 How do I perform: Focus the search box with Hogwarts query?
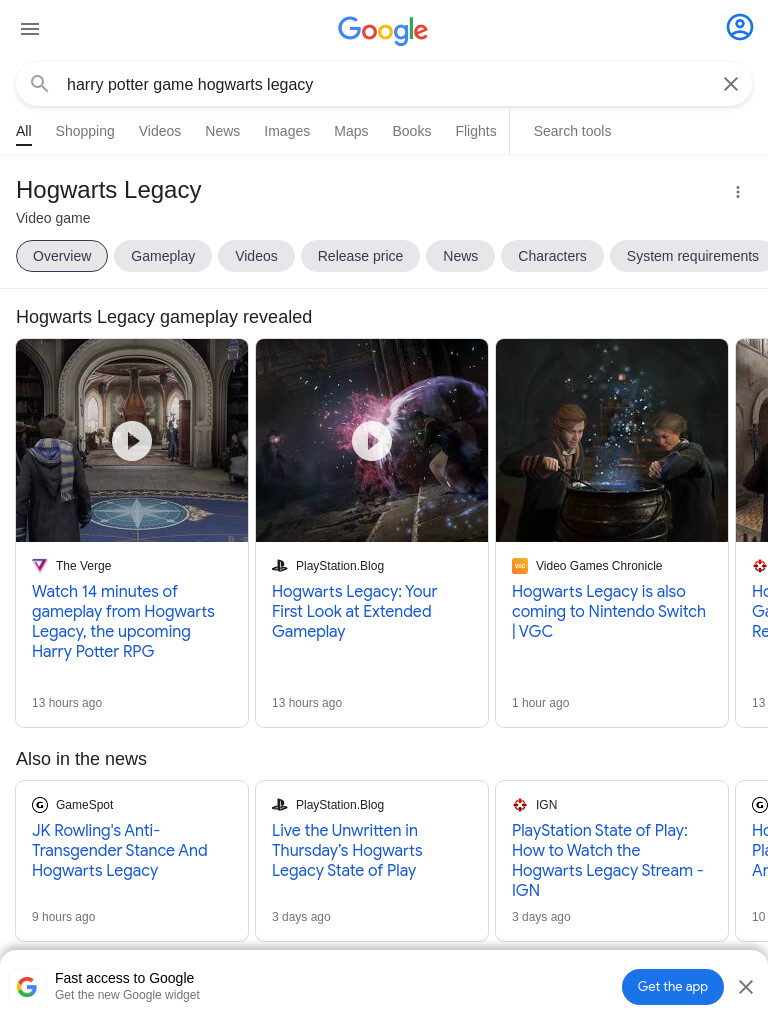[x=384, y=84]
